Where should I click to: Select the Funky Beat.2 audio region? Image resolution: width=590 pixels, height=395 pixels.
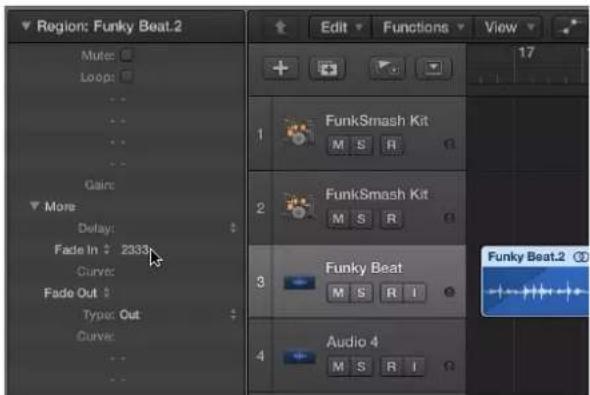(535, 282)
